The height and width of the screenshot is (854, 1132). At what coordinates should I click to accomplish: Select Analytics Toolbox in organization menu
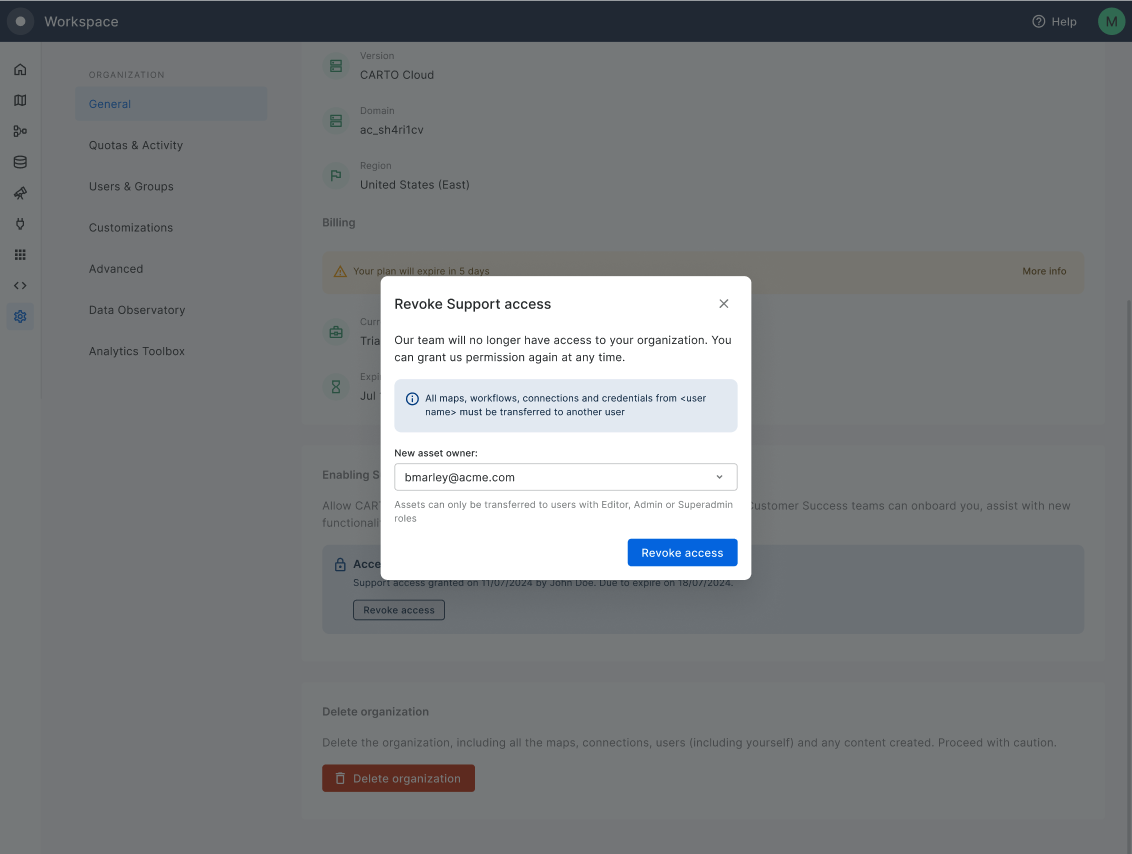tap(137, 351)
